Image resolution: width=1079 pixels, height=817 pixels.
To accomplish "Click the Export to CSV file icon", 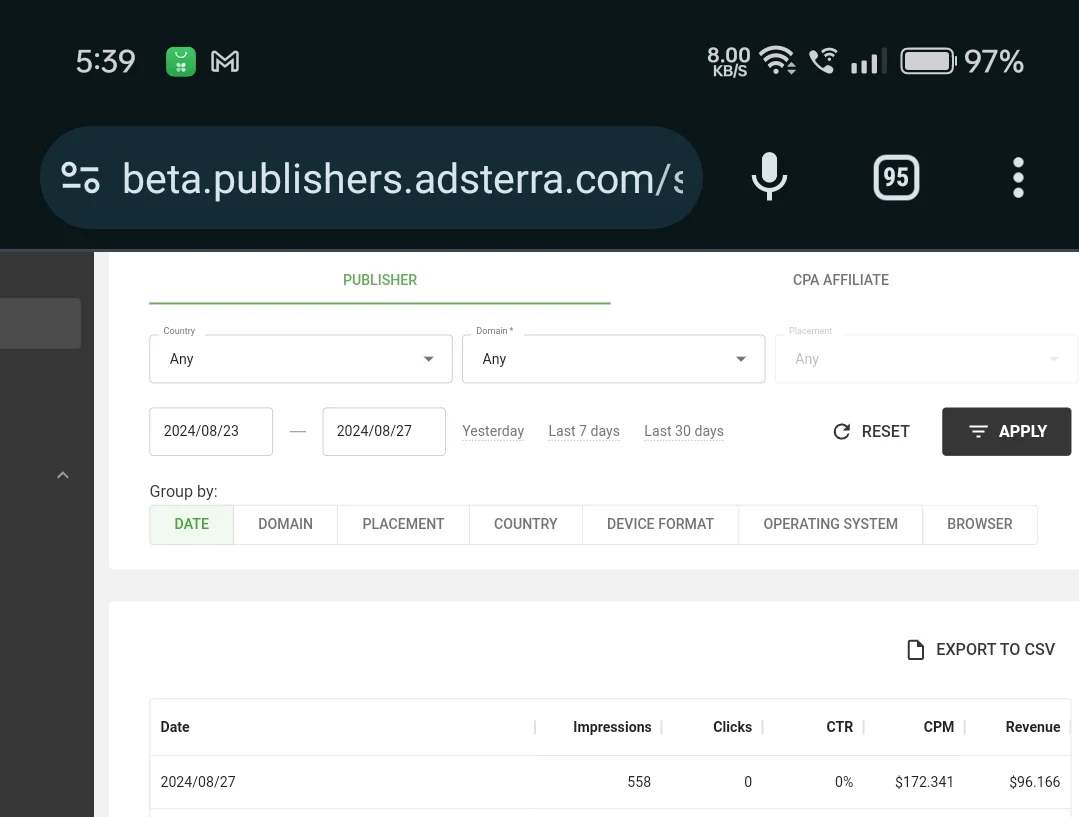I will [x=915, y=650].
